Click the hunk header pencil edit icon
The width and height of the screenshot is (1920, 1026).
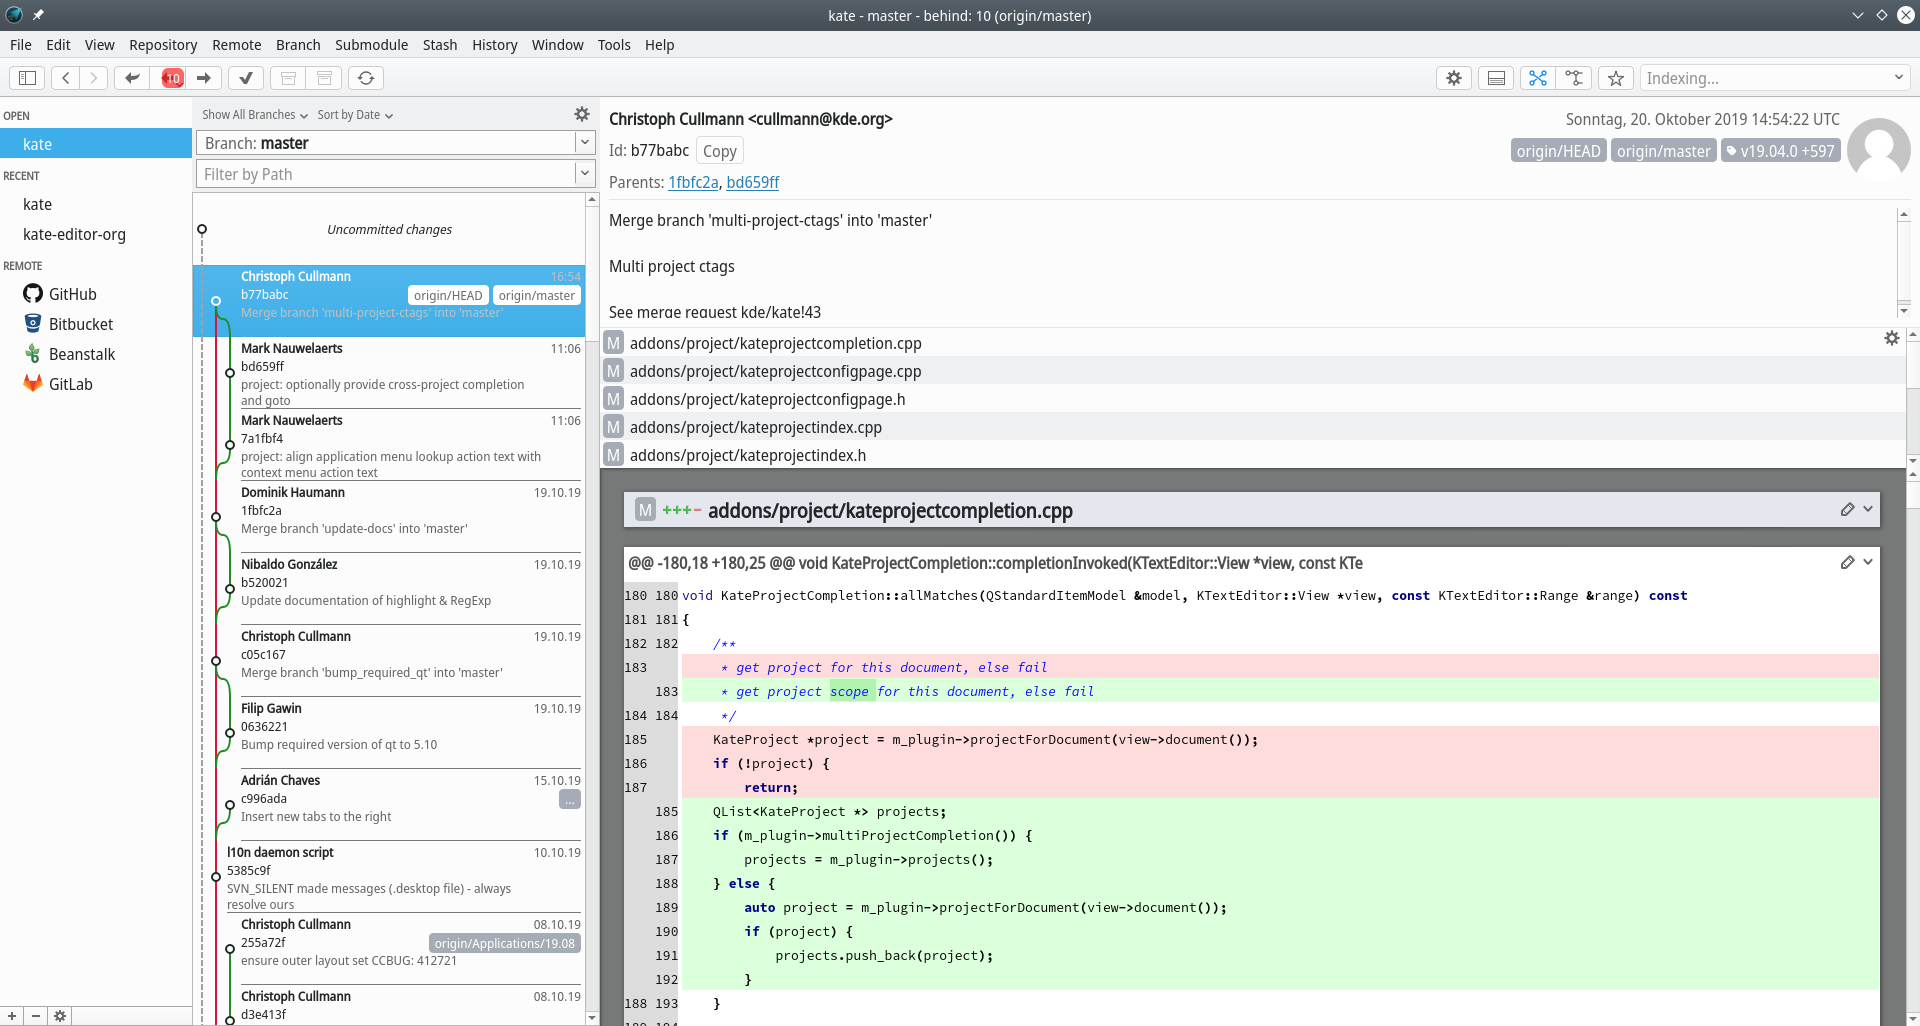click(1847, 562)
